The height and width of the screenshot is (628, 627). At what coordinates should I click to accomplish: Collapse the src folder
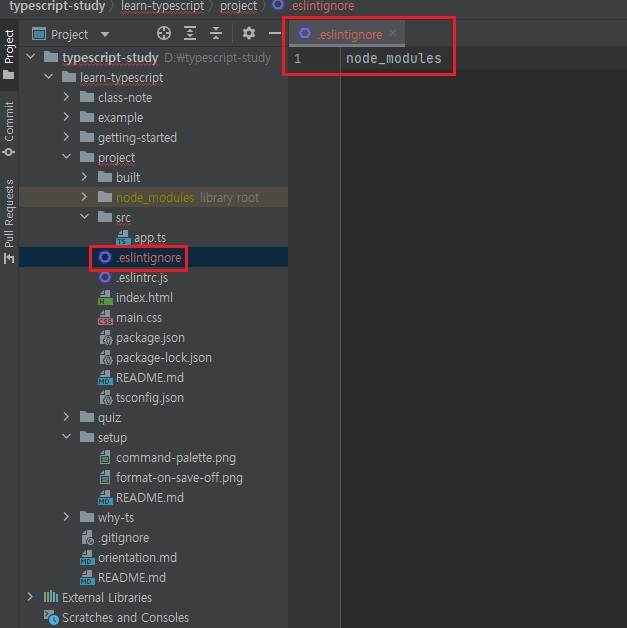tap(84, 217)
